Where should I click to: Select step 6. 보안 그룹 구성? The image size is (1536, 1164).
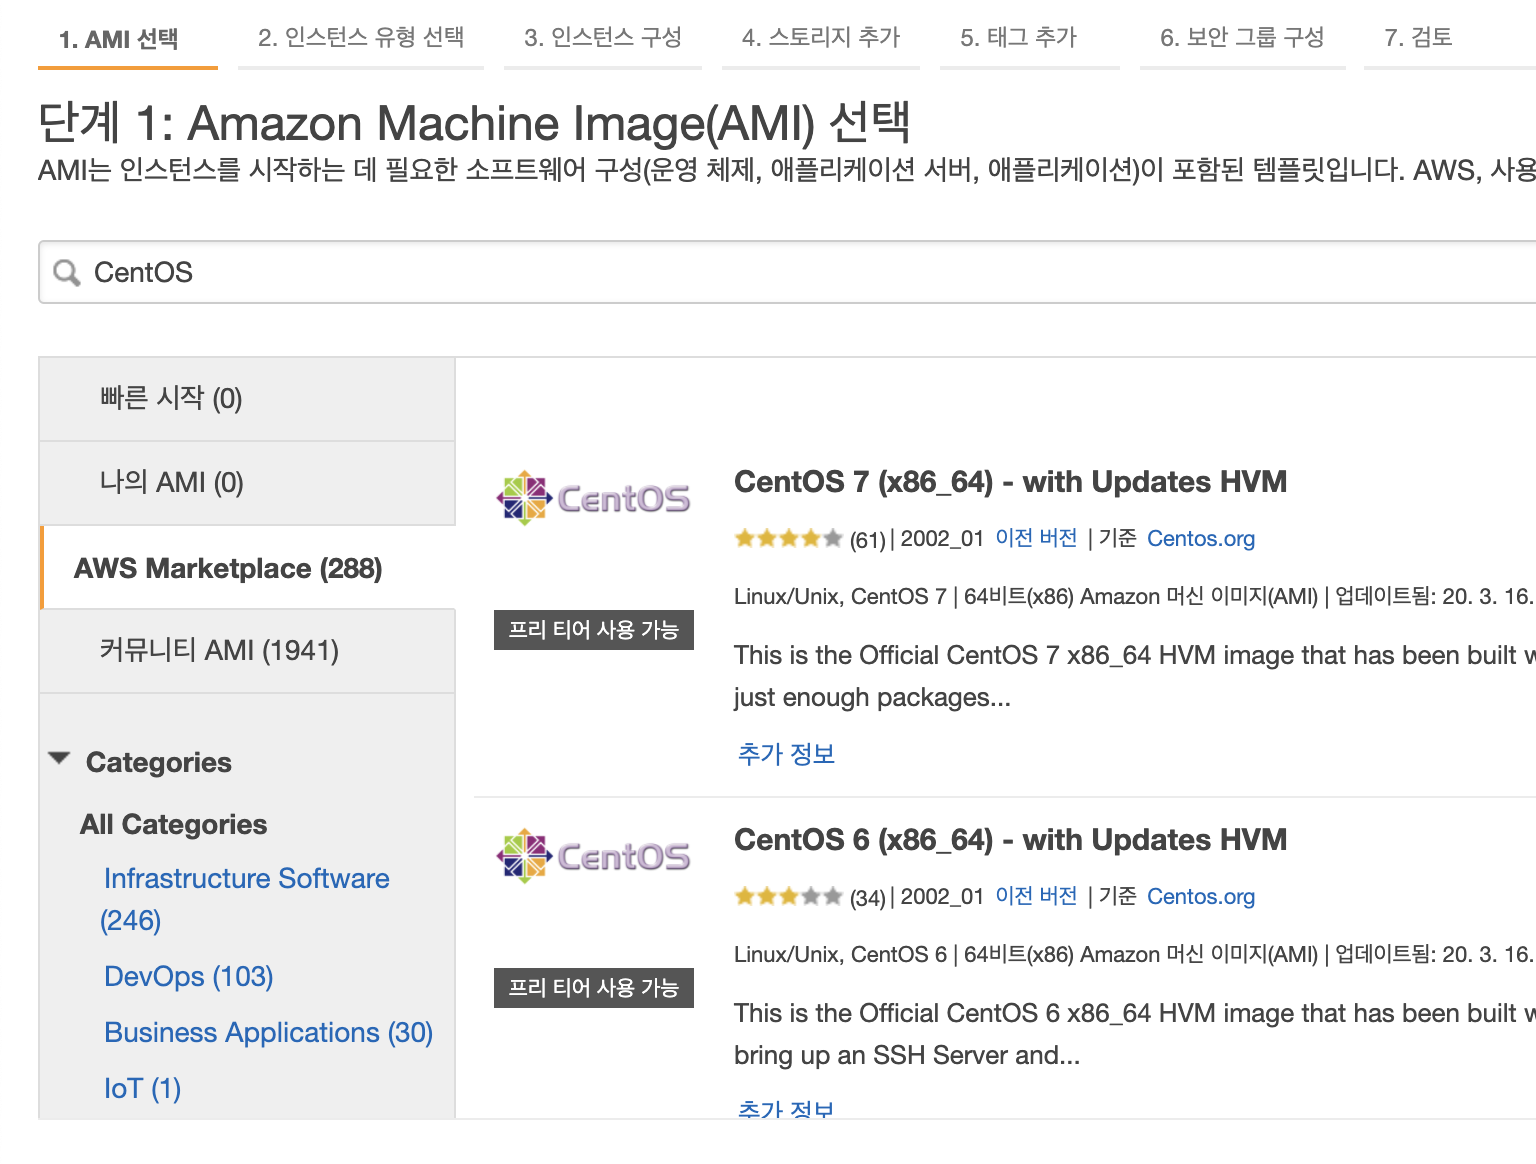coord(1242,38)
